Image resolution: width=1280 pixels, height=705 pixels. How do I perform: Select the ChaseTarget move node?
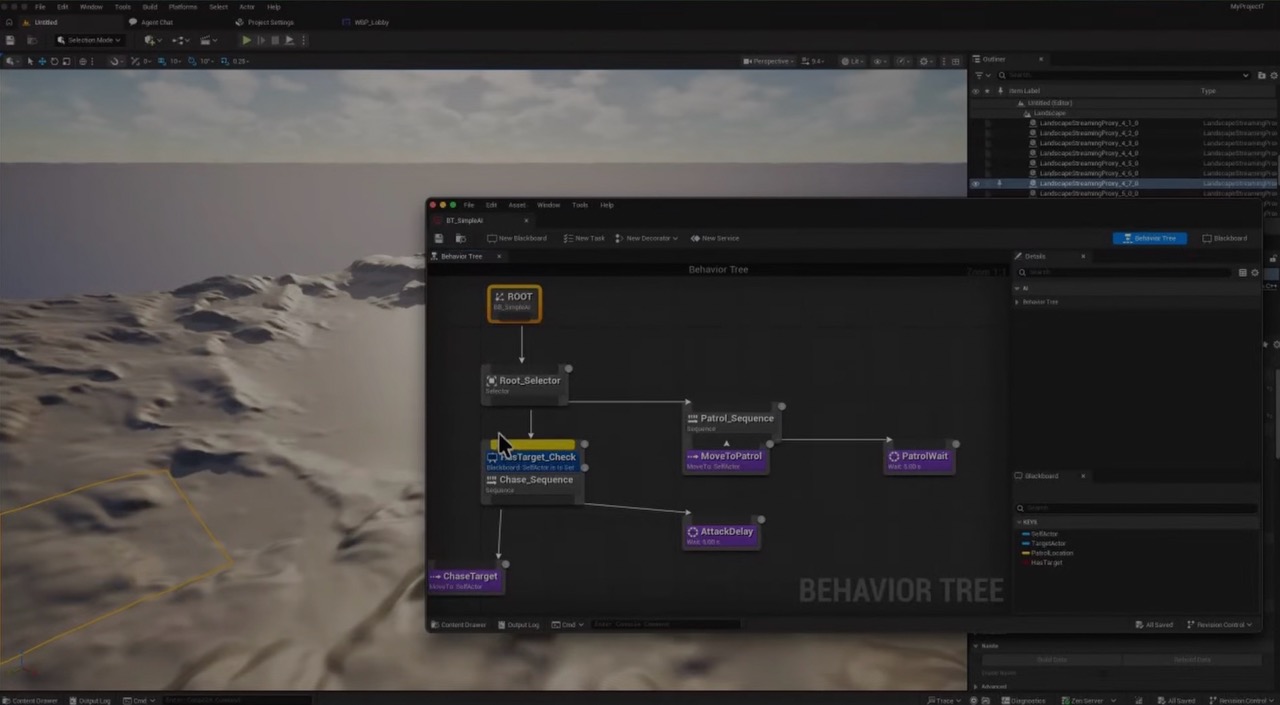coord(466,580)
